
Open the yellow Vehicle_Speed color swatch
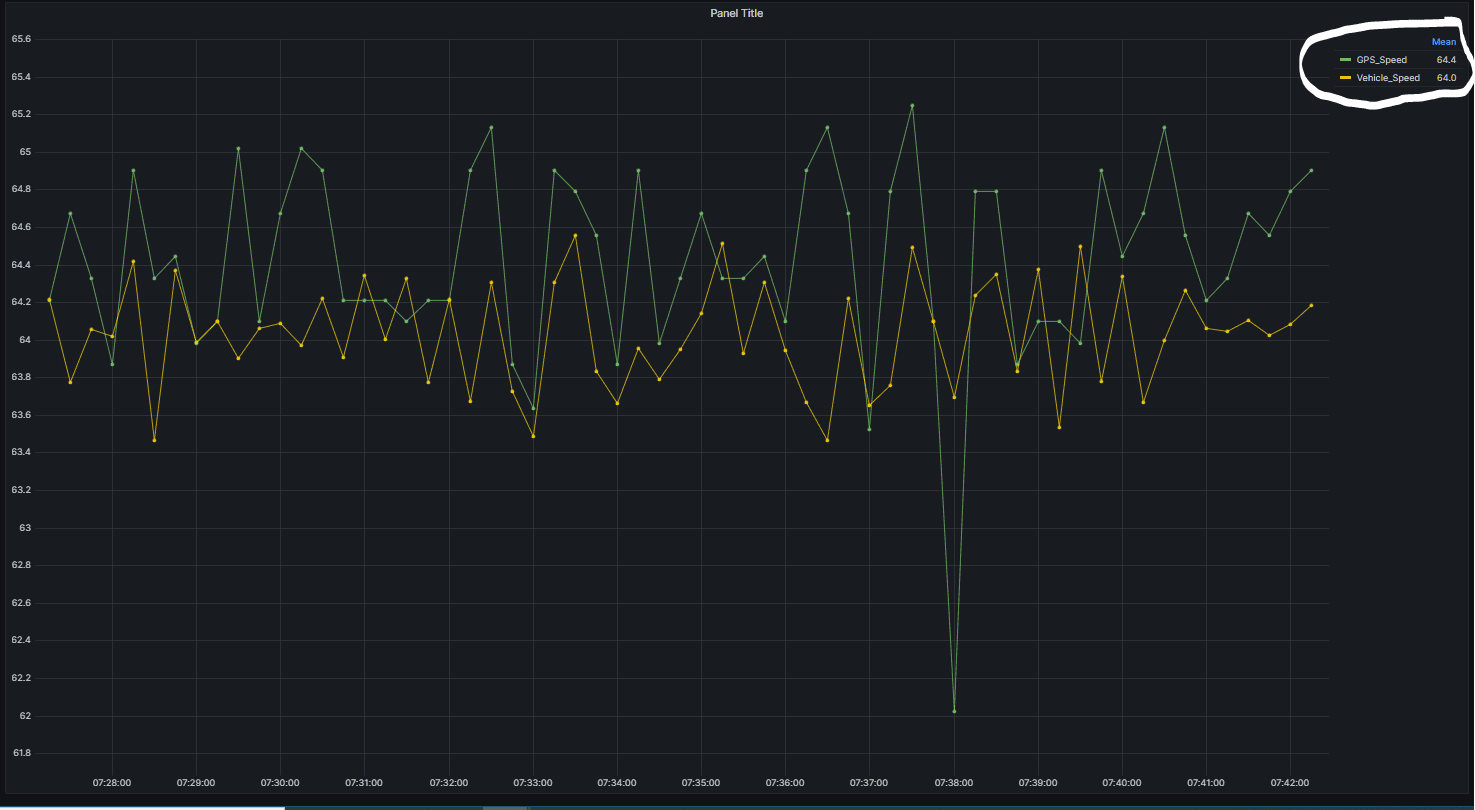1345,77
